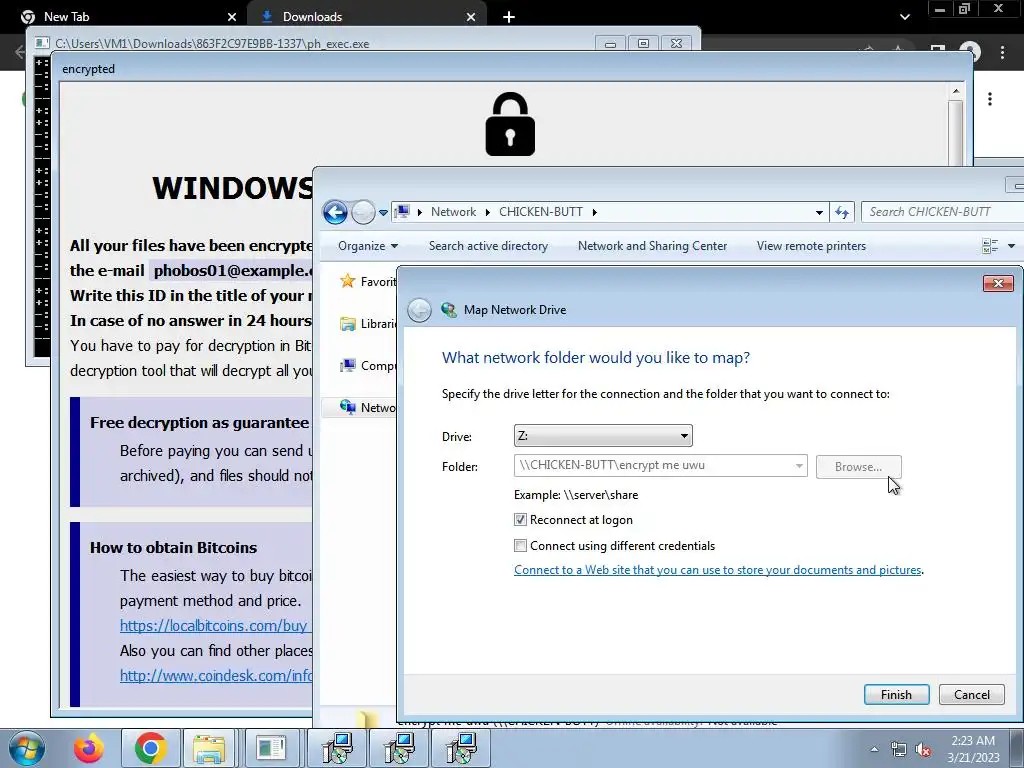The height and width of the screenshot is (768, 1024).
Task: Click Network in the breadcrumb path
Action: point(453,212)
